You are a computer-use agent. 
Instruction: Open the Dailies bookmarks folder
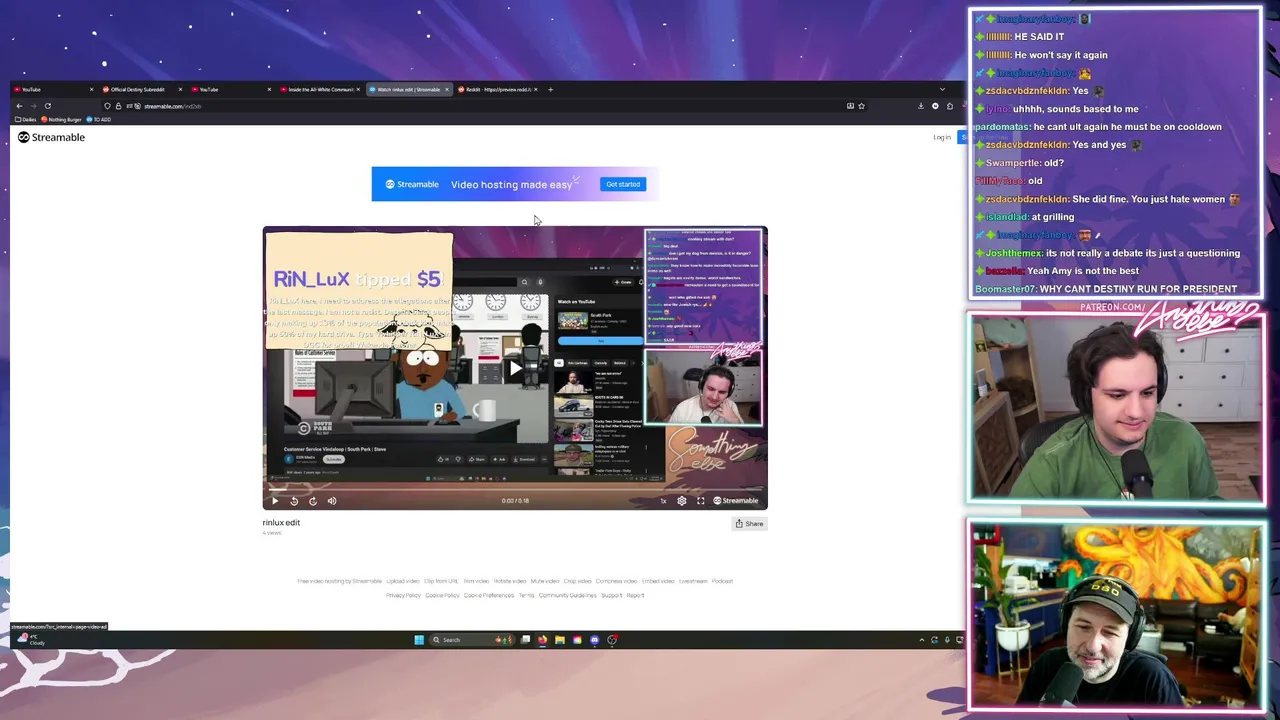tap(26, 120)
